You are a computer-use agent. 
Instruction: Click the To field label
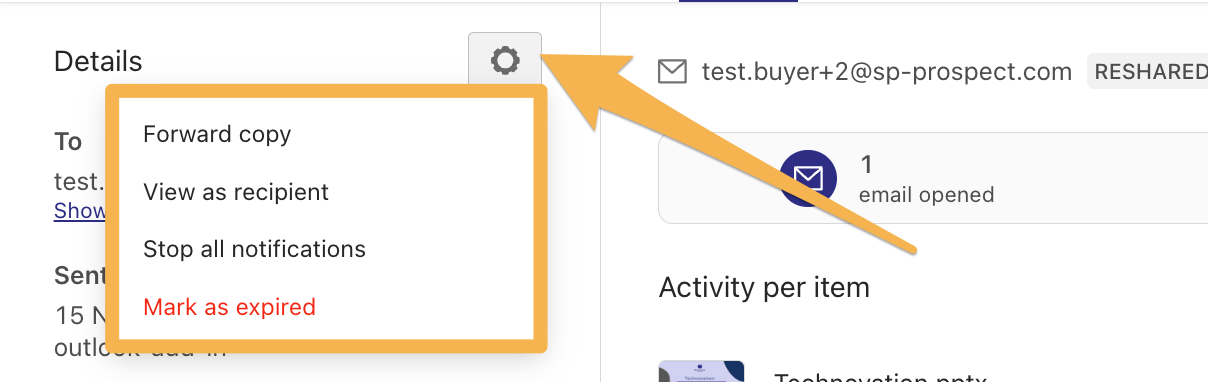(x=68, y=142)
